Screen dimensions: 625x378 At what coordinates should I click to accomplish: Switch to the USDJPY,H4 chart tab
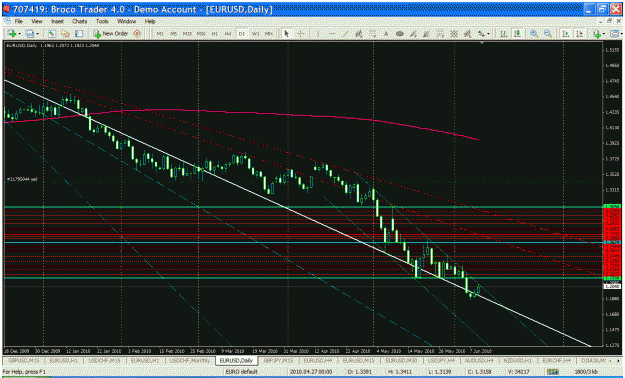pyautogui.click(x=441, y=360)
